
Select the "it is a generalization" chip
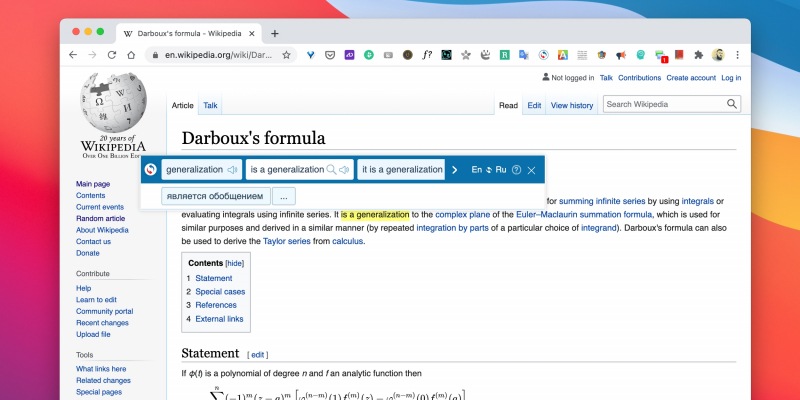pos(402,170)
